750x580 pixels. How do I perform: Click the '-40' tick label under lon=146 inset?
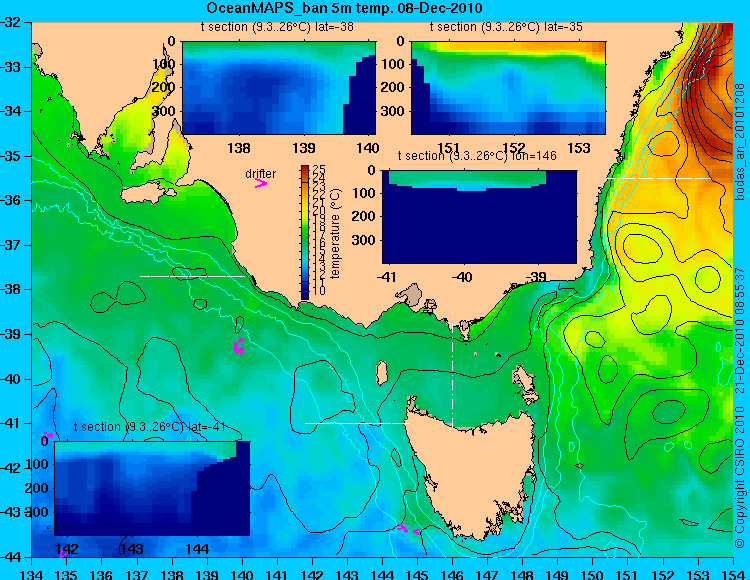click(462, 276)
